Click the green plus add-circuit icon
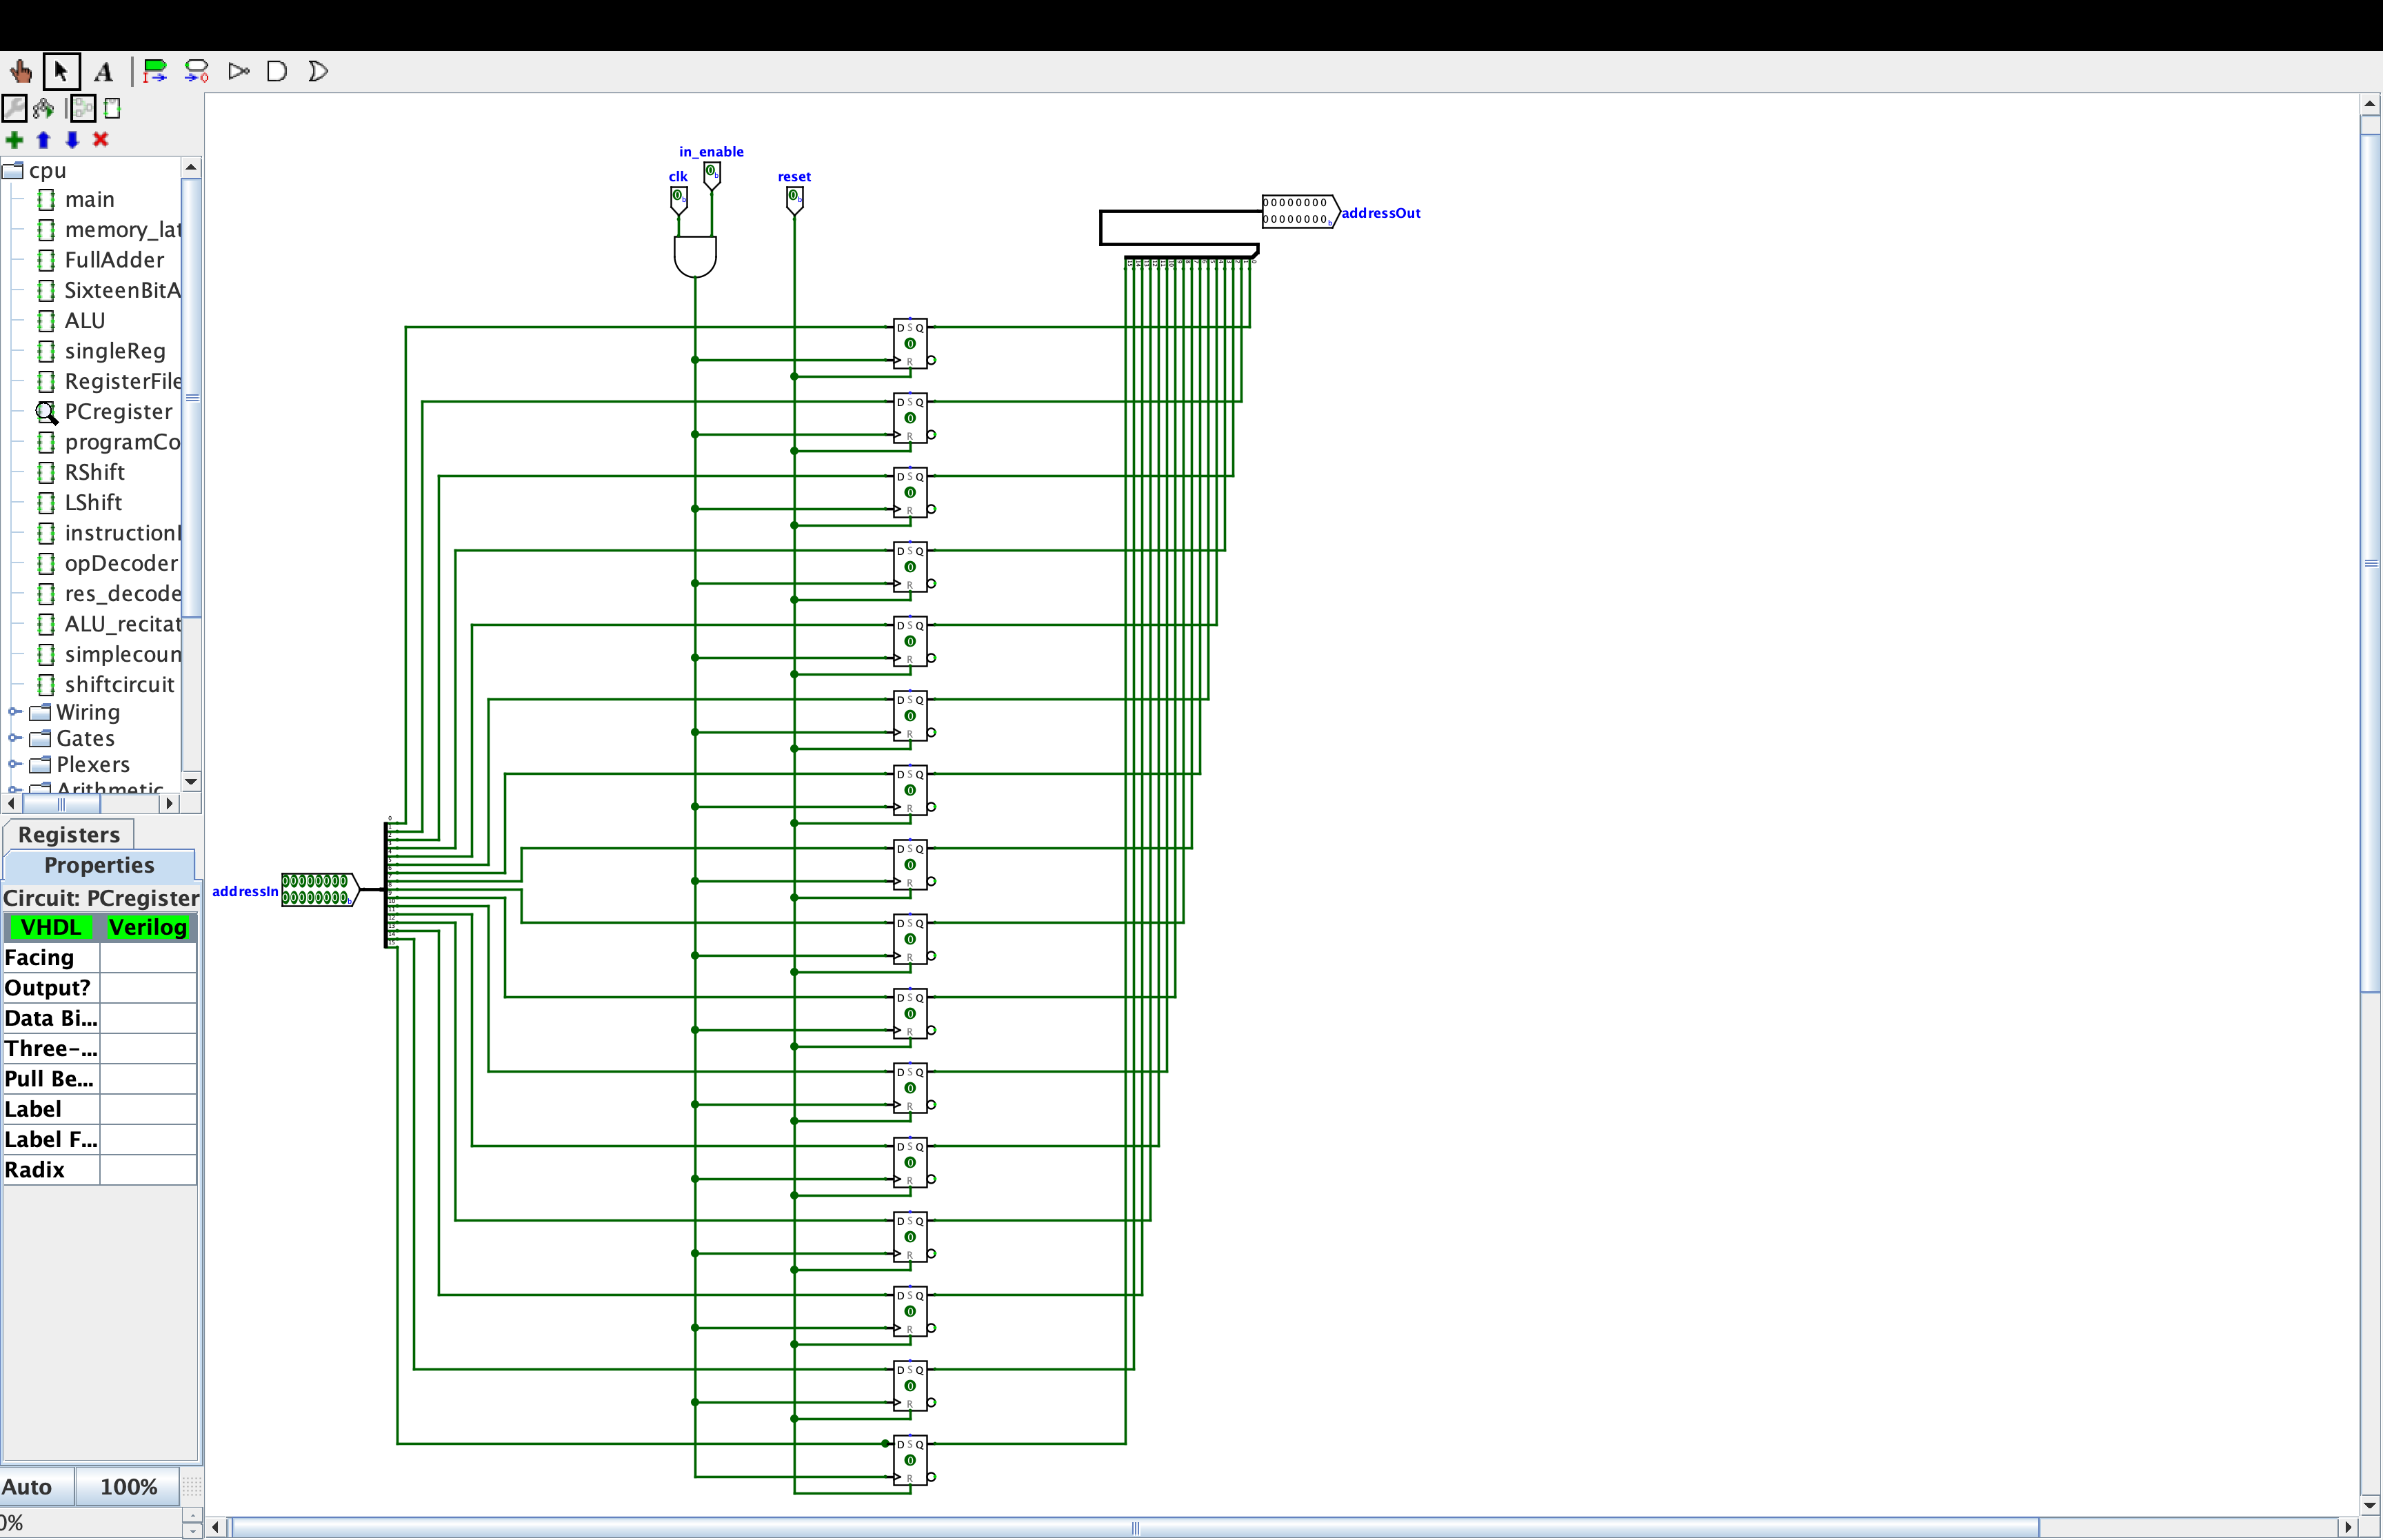 (14, 139)
